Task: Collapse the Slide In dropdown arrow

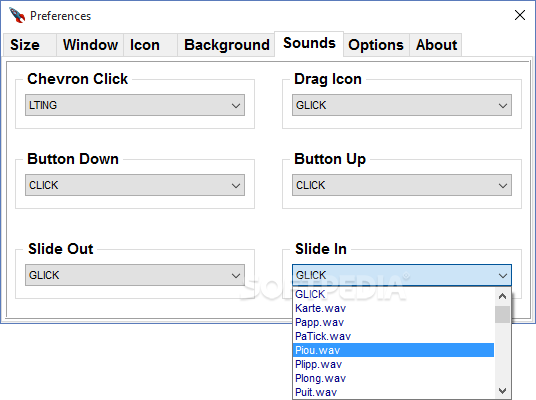Action: (x=502, y=275)
